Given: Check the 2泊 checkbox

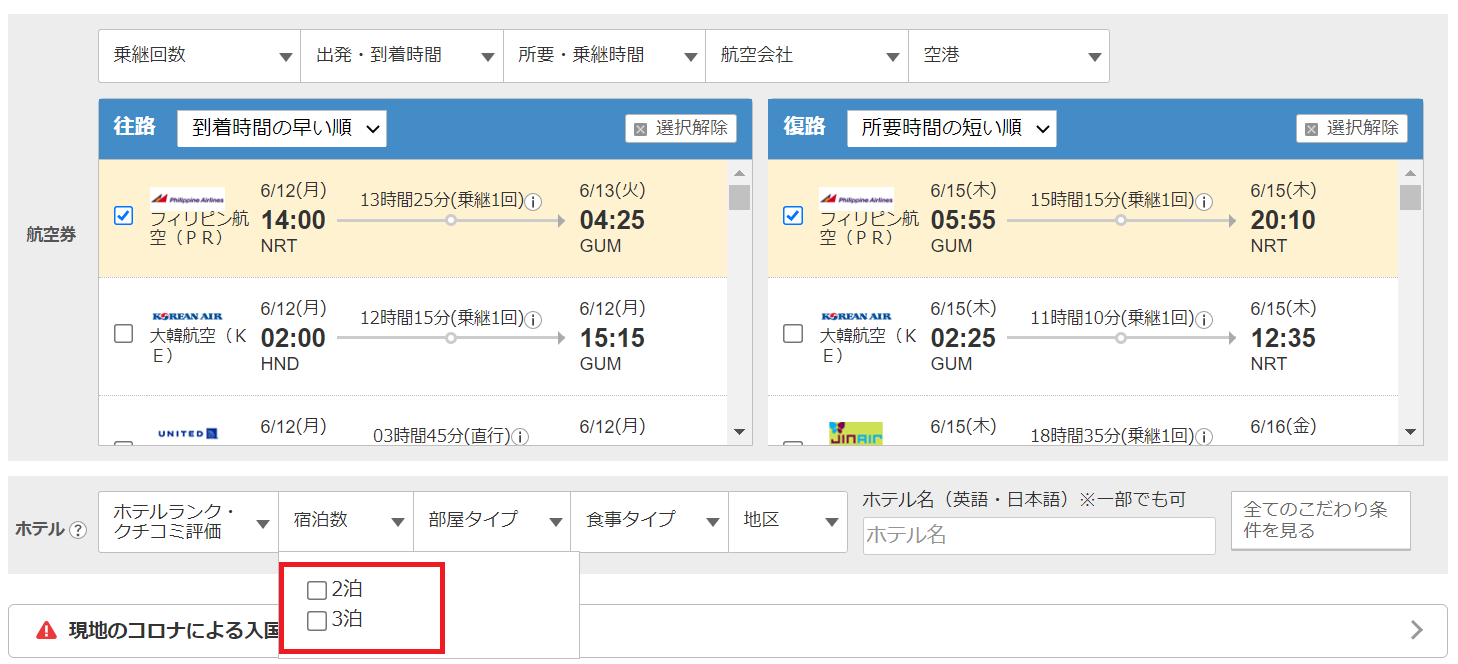Looking at the screenshot, I should click(317, 590).
